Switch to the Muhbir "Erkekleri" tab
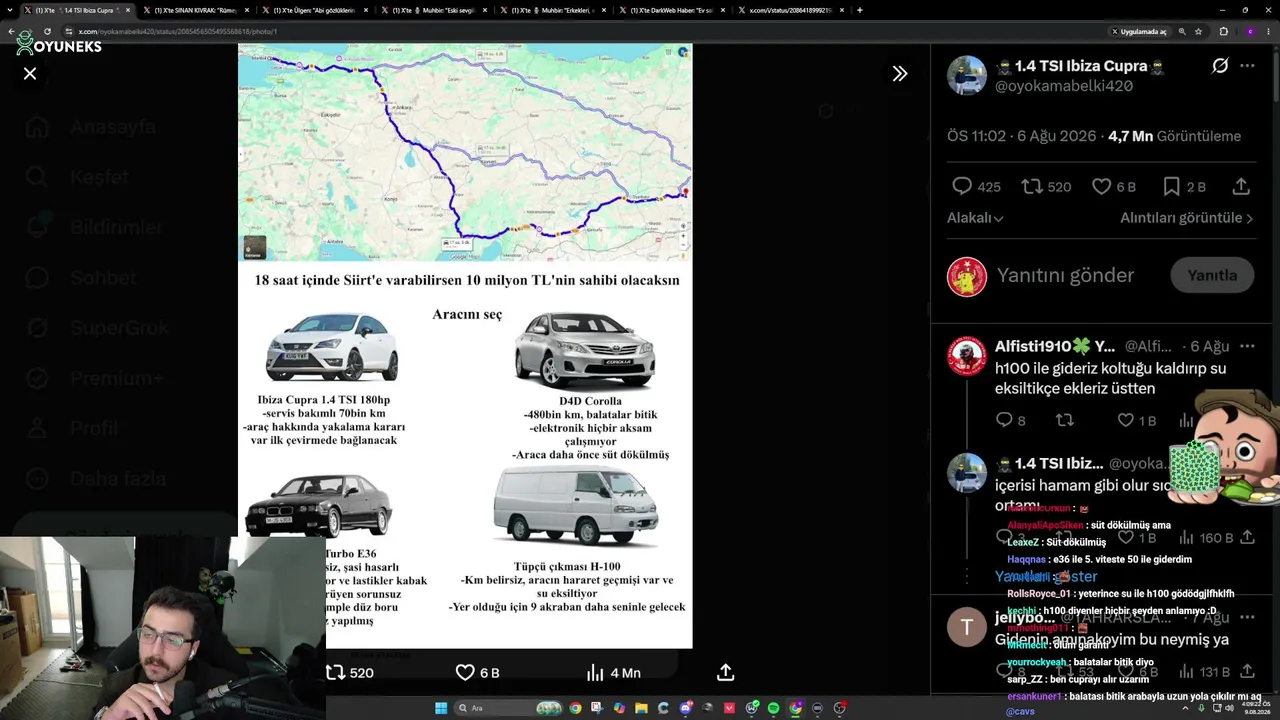 pyautogui.click(x=553, y=10)
